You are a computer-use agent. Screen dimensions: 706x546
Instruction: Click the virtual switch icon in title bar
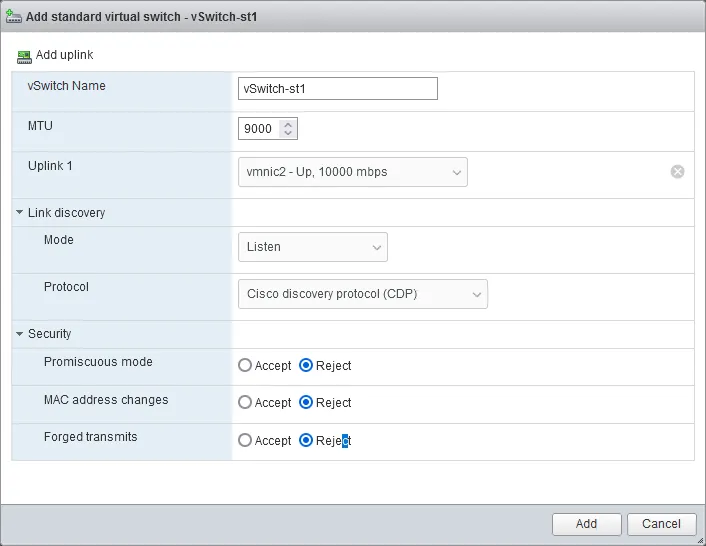(16, 17)
